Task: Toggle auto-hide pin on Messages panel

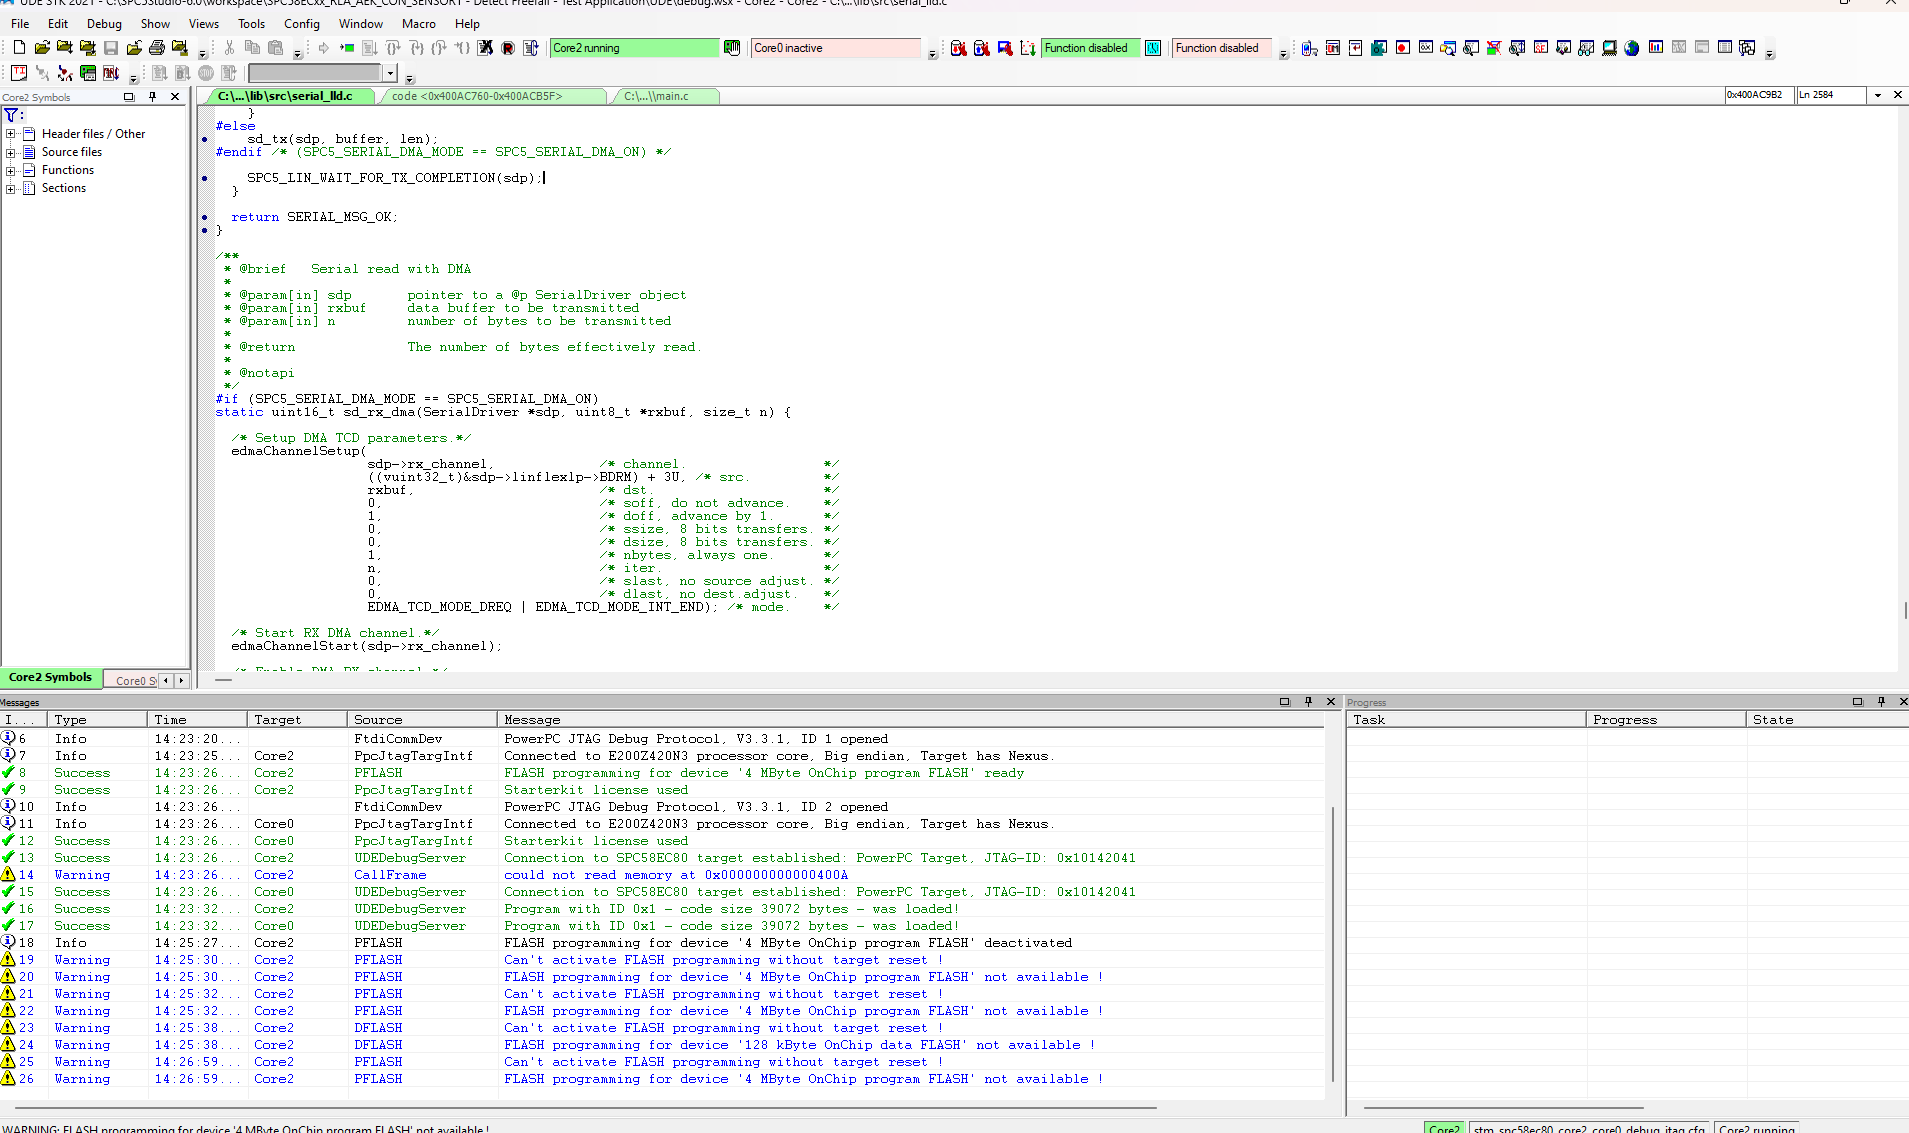Action: point(1308,702)
